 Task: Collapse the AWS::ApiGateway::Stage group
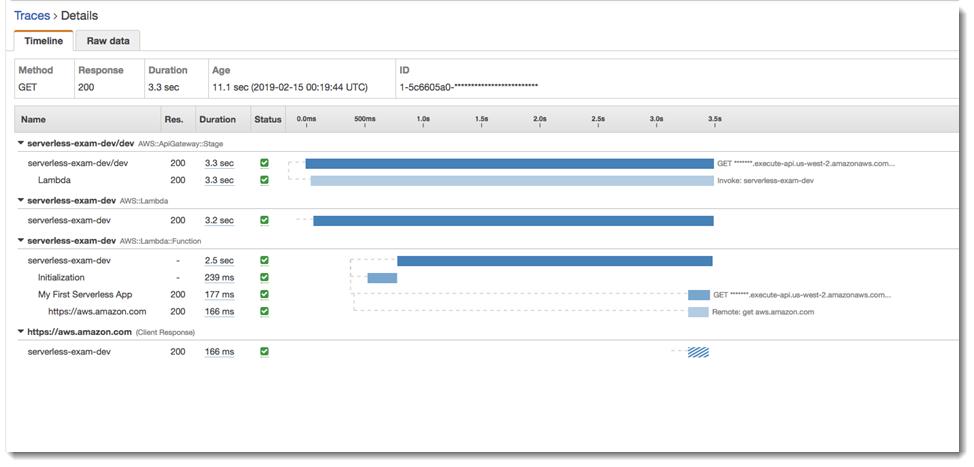click(x=22, y=143)
